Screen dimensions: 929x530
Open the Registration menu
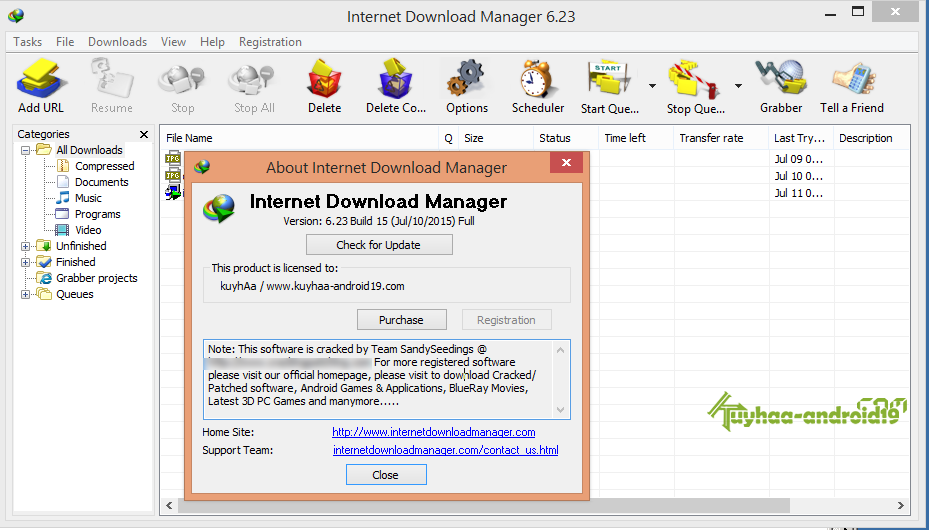(x=270, y=41)
